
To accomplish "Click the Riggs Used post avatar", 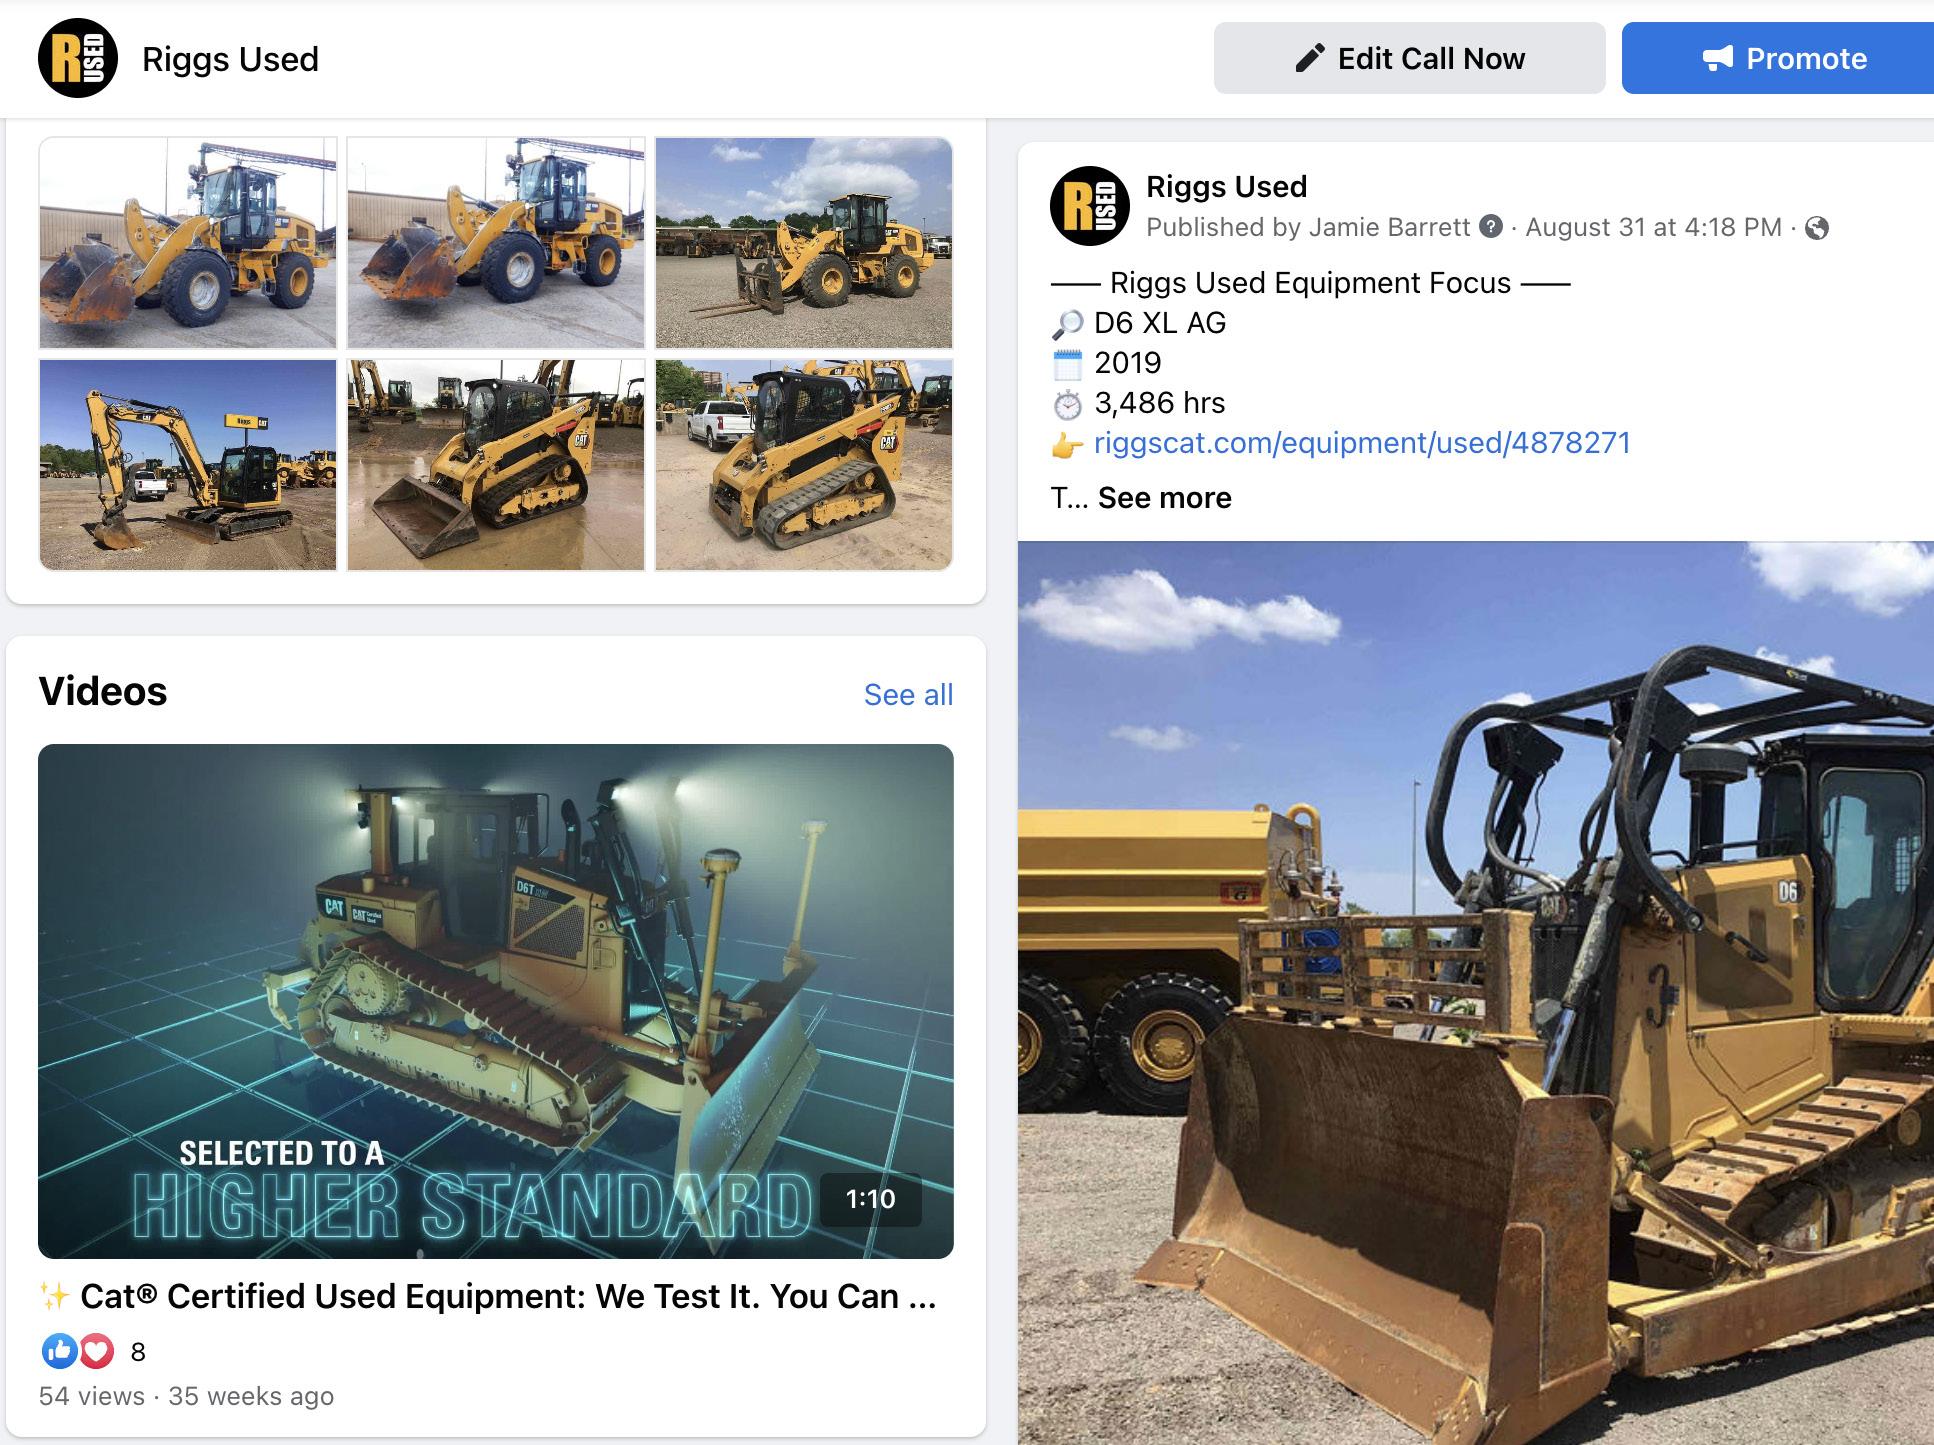I will tap(1089, 206).
